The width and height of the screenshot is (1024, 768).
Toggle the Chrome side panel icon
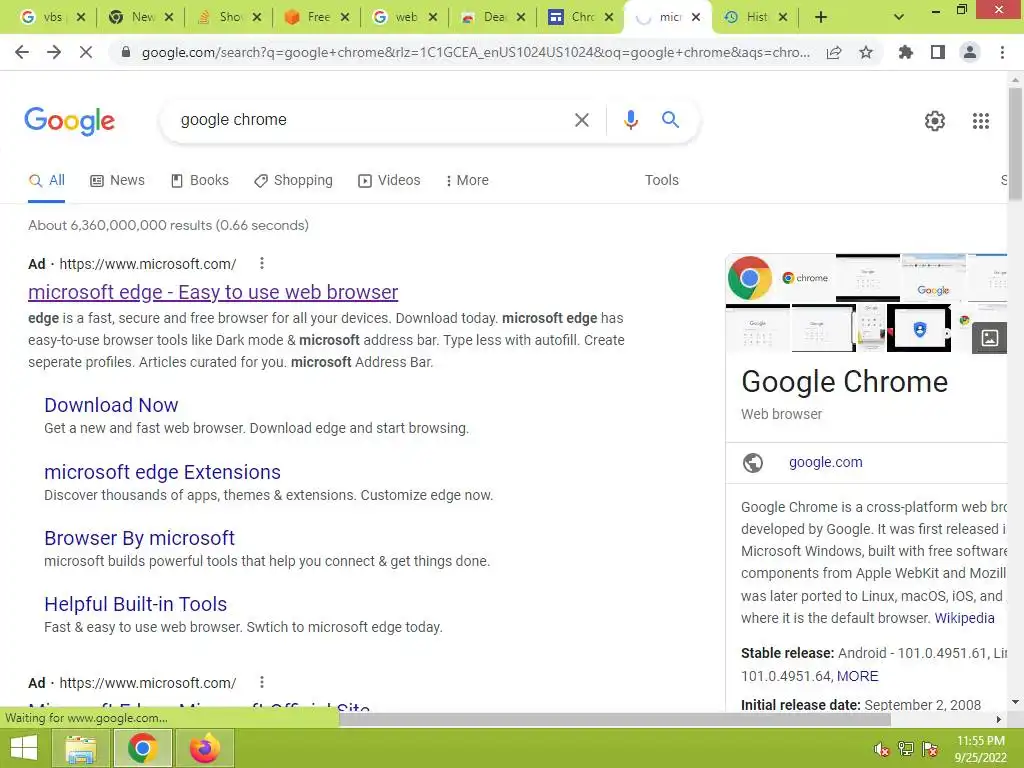[x=938, y=52]
